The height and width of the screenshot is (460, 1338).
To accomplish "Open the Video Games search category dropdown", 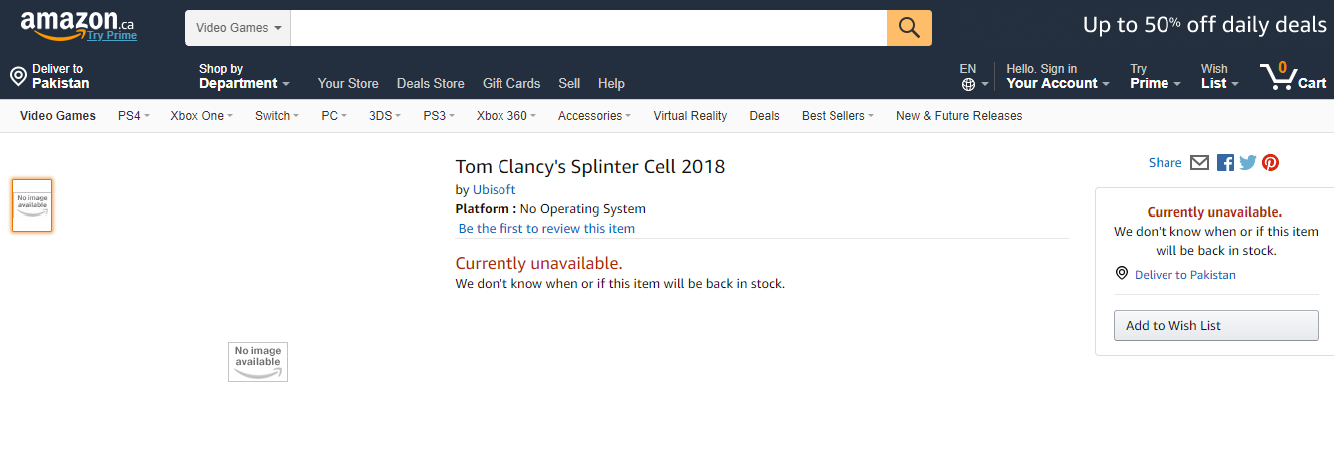I will click(x=238, y=28).
